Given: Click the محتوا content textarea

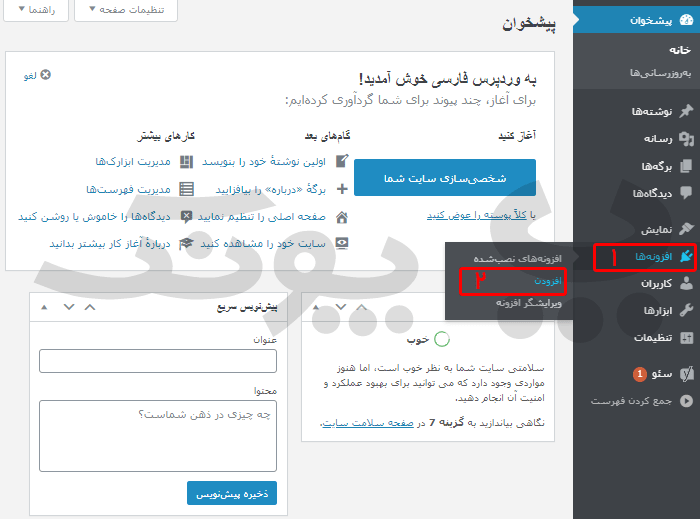Looking at the screenshot, I should pyautogui.click(x=158, y=436).
